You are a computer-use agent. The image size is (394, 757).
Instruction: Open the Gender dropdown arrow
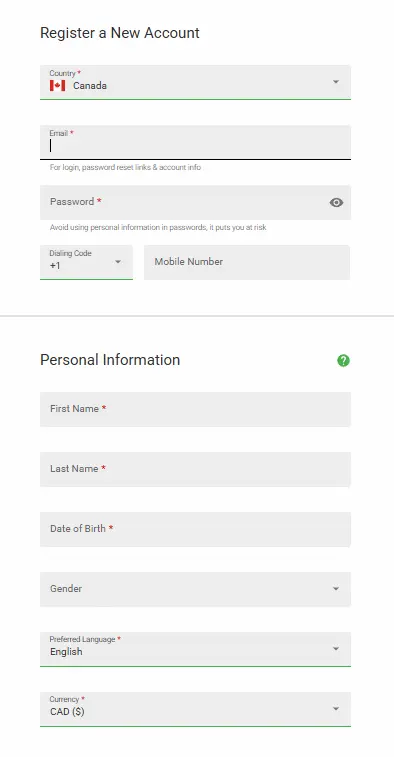click(336, 589)
